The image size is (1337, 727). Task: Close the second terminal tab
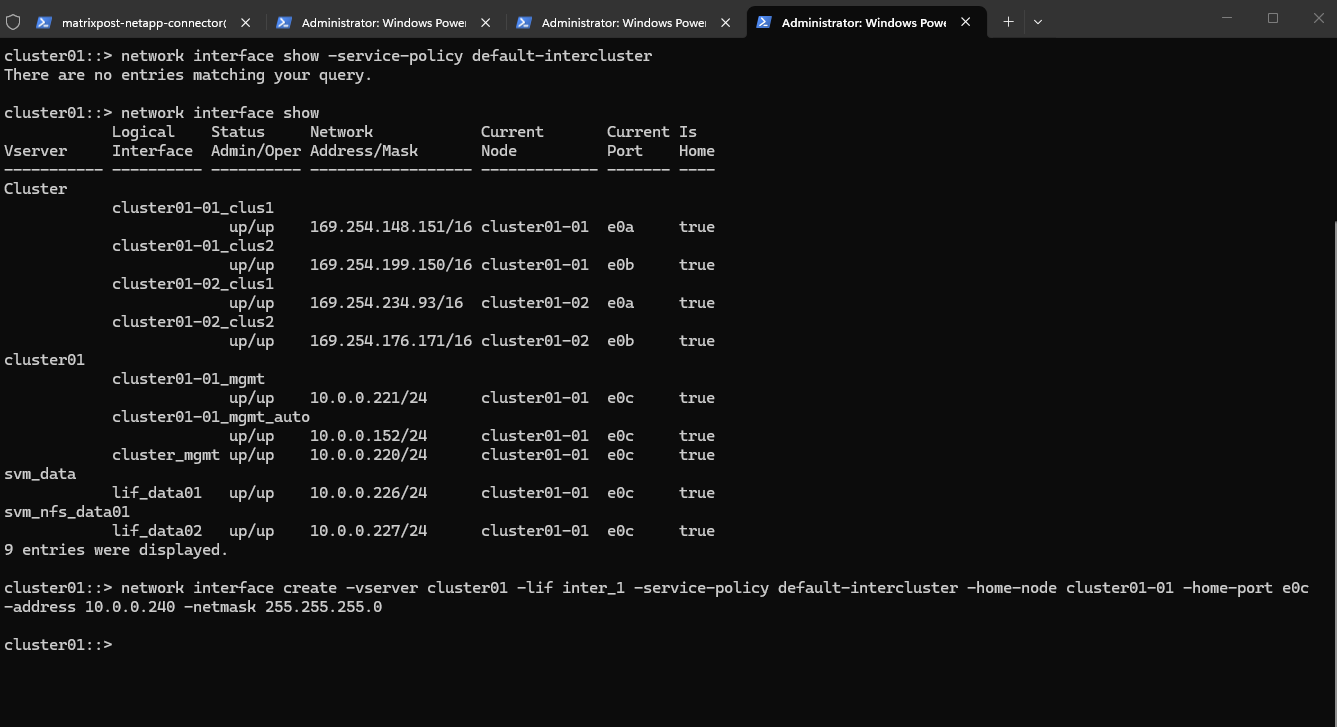click(486, 22)
